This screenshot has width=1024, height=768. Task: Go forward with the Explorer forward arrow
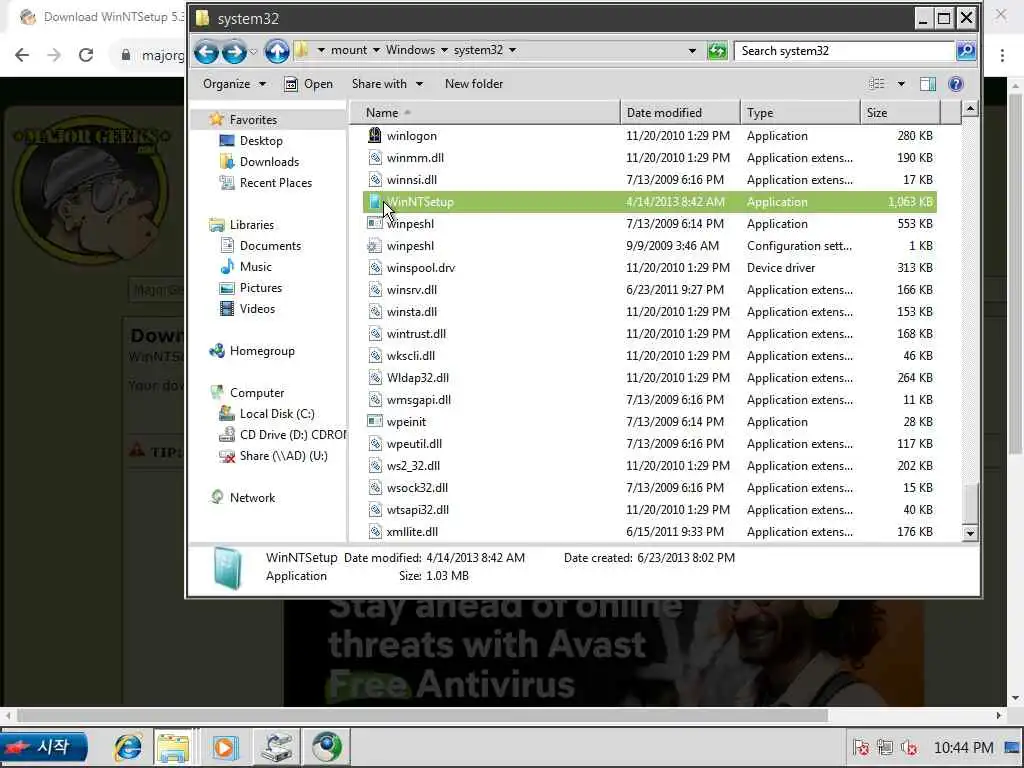pos(234,51)
